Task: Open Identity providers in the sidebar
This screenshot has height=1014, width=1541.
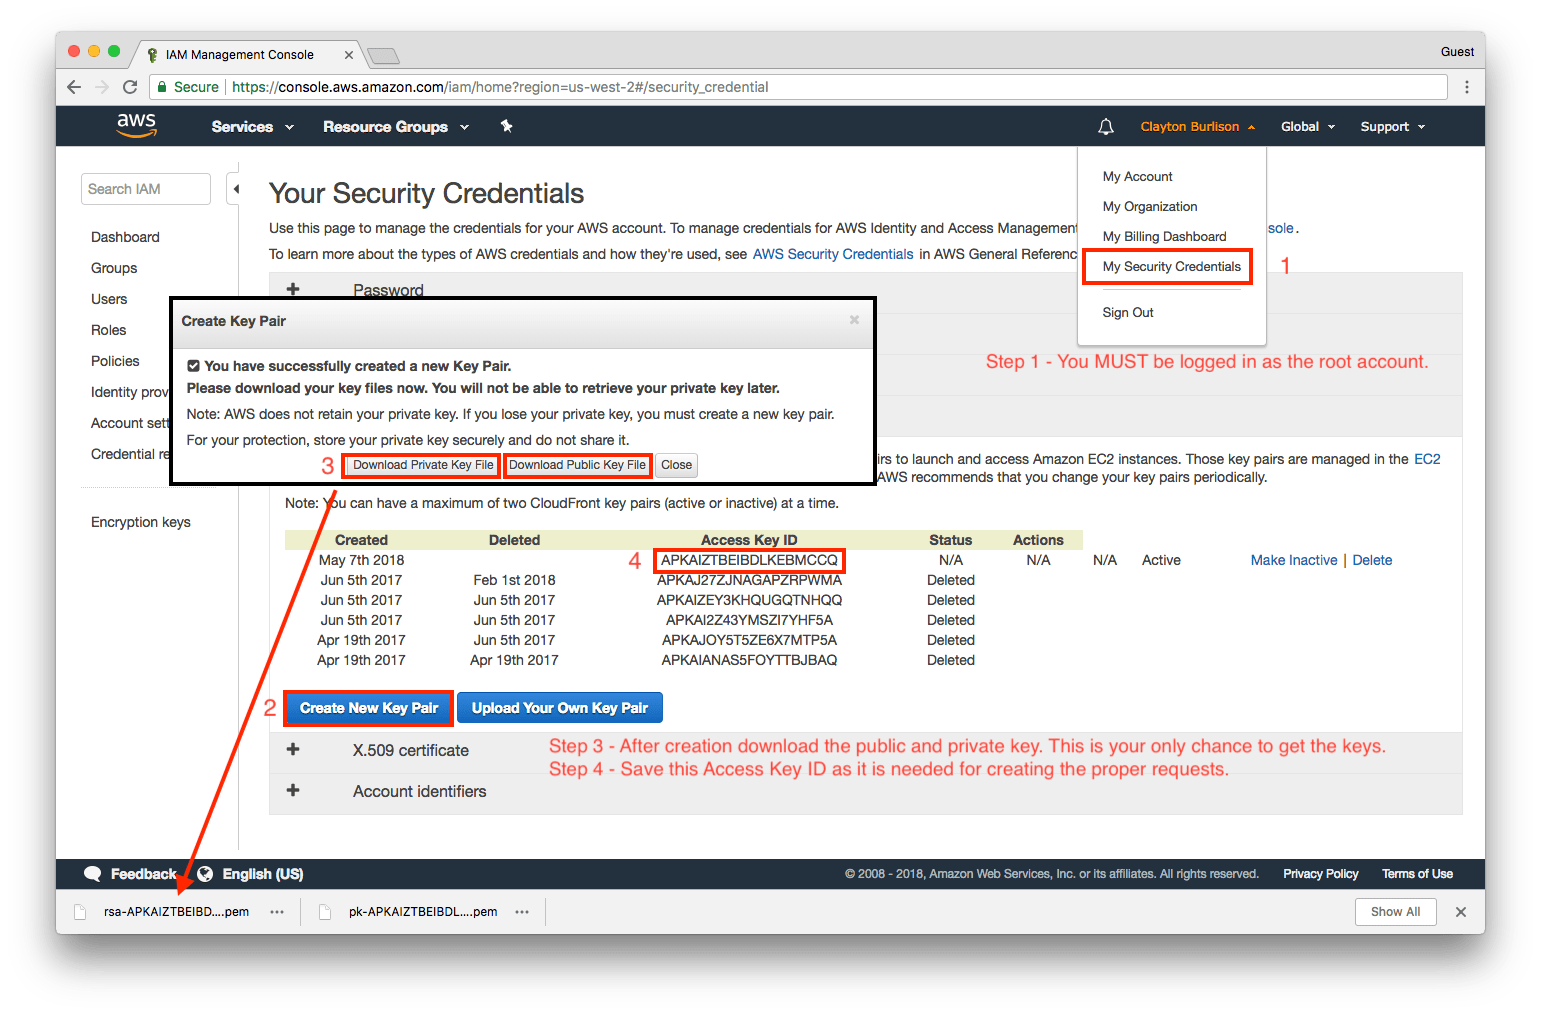Action: [x=131, y=392]
